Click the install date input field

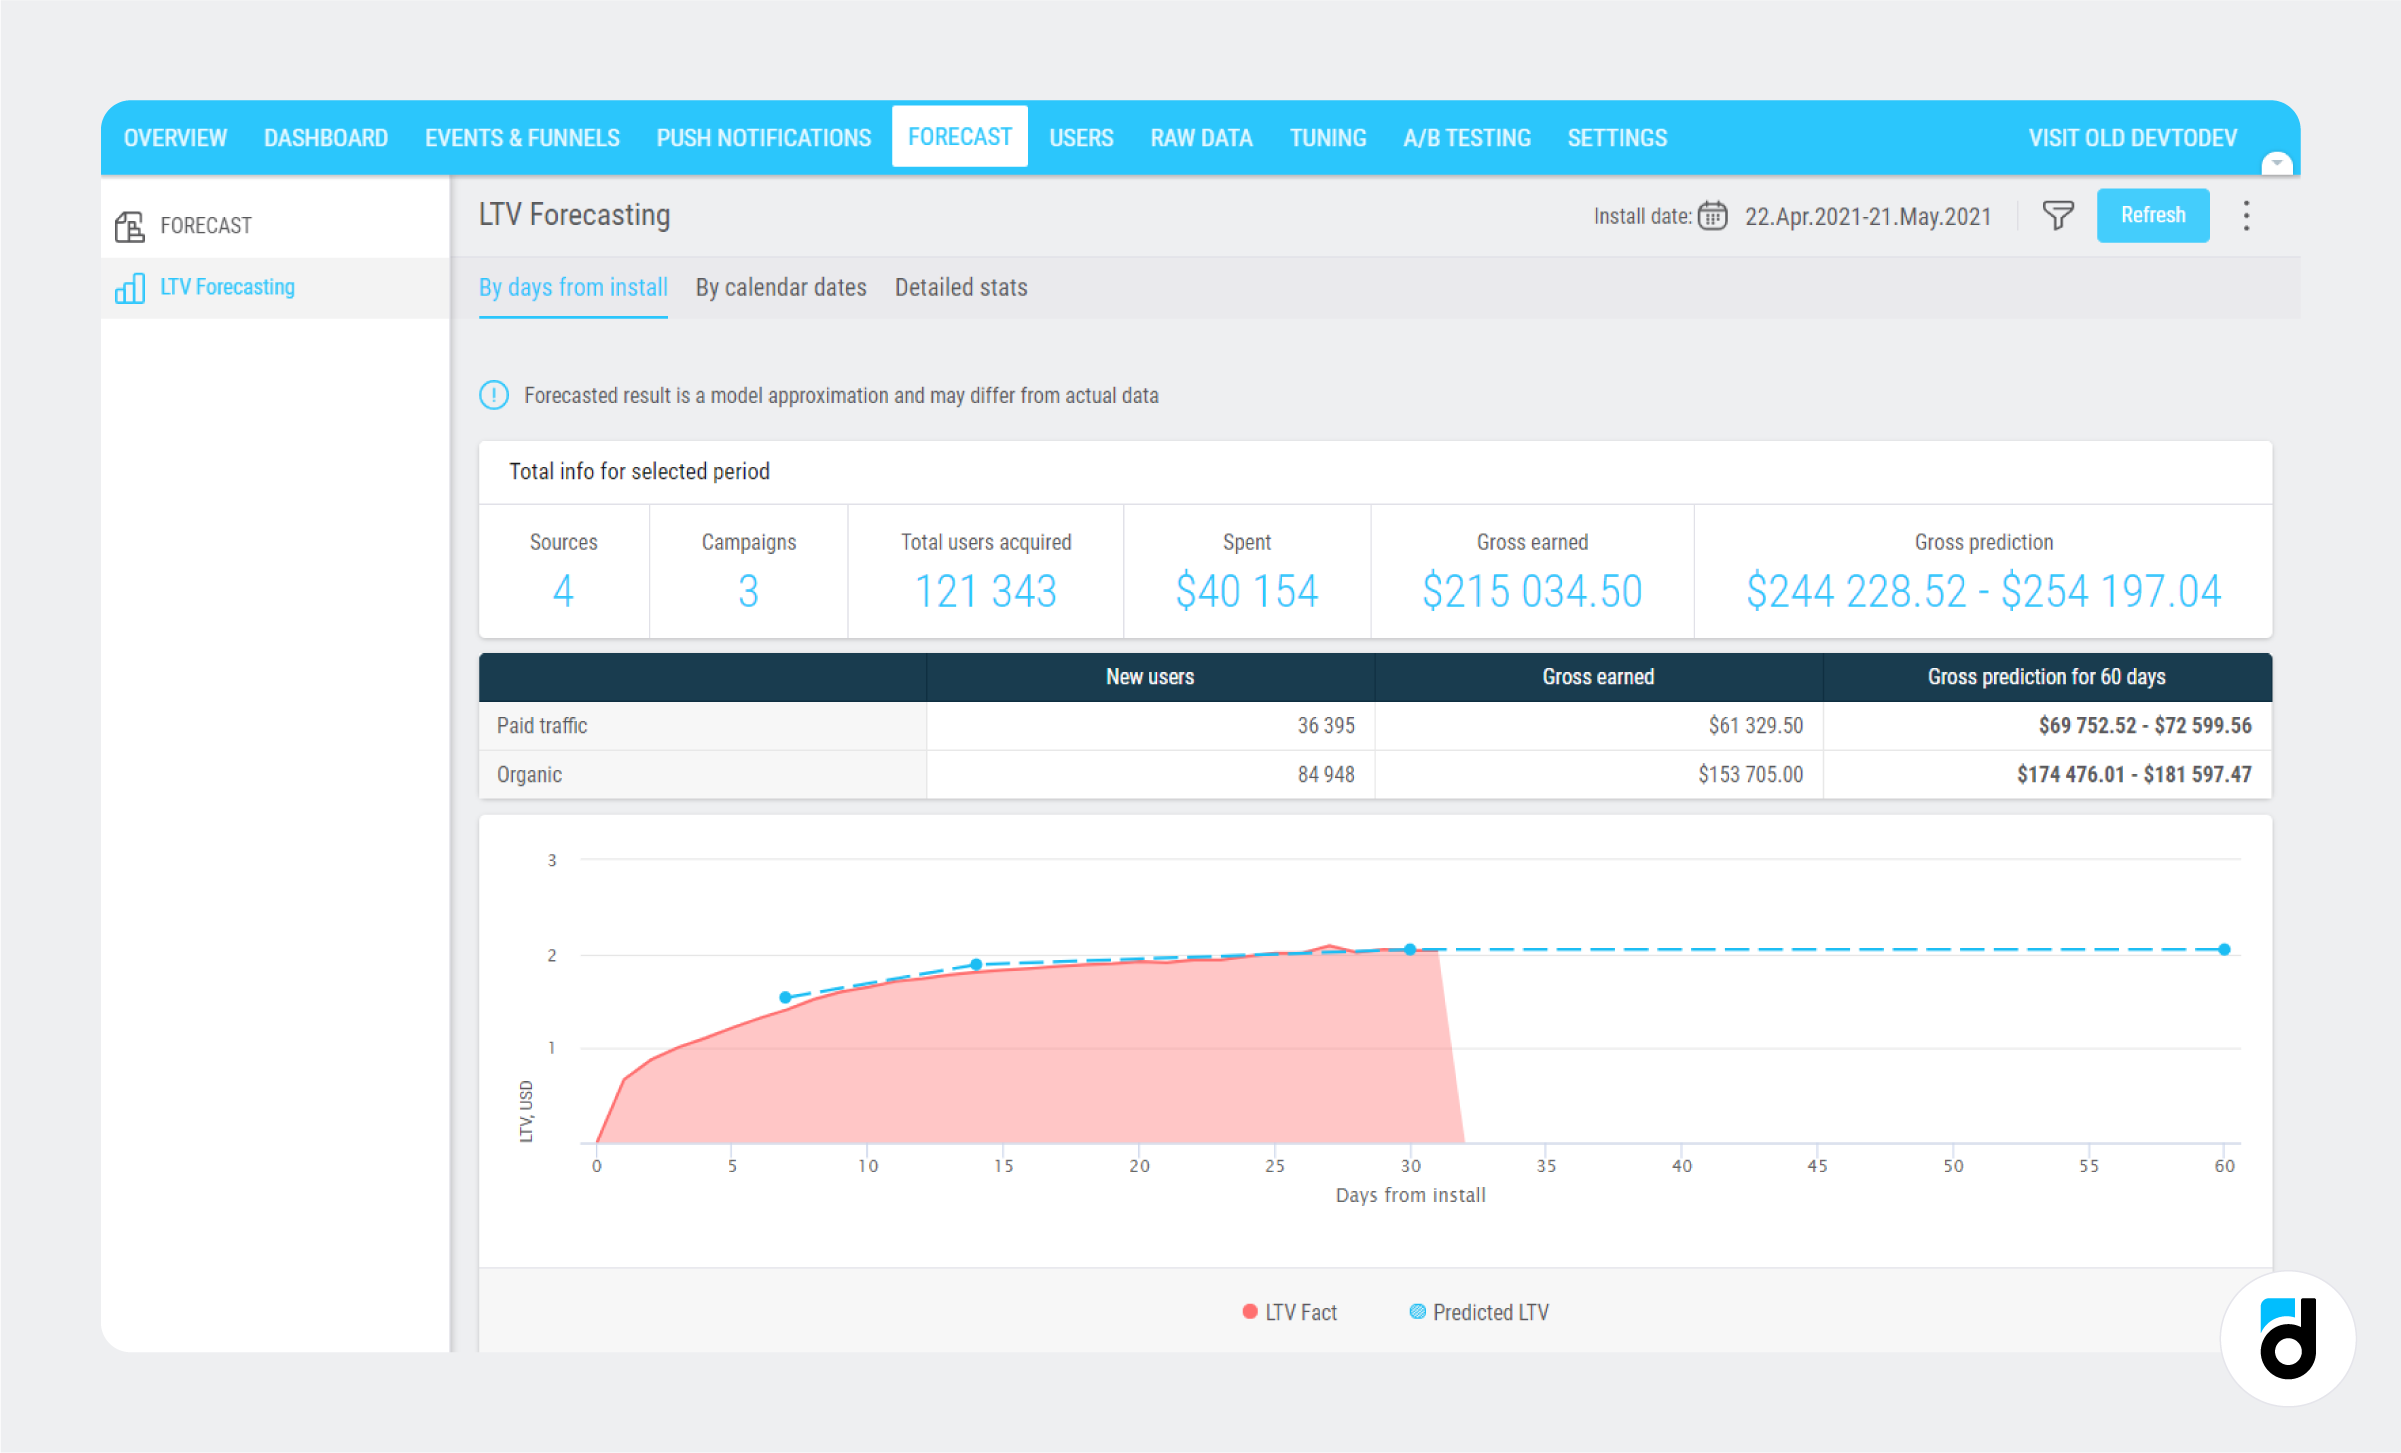pyautogui.click(x=1868, y=214)
